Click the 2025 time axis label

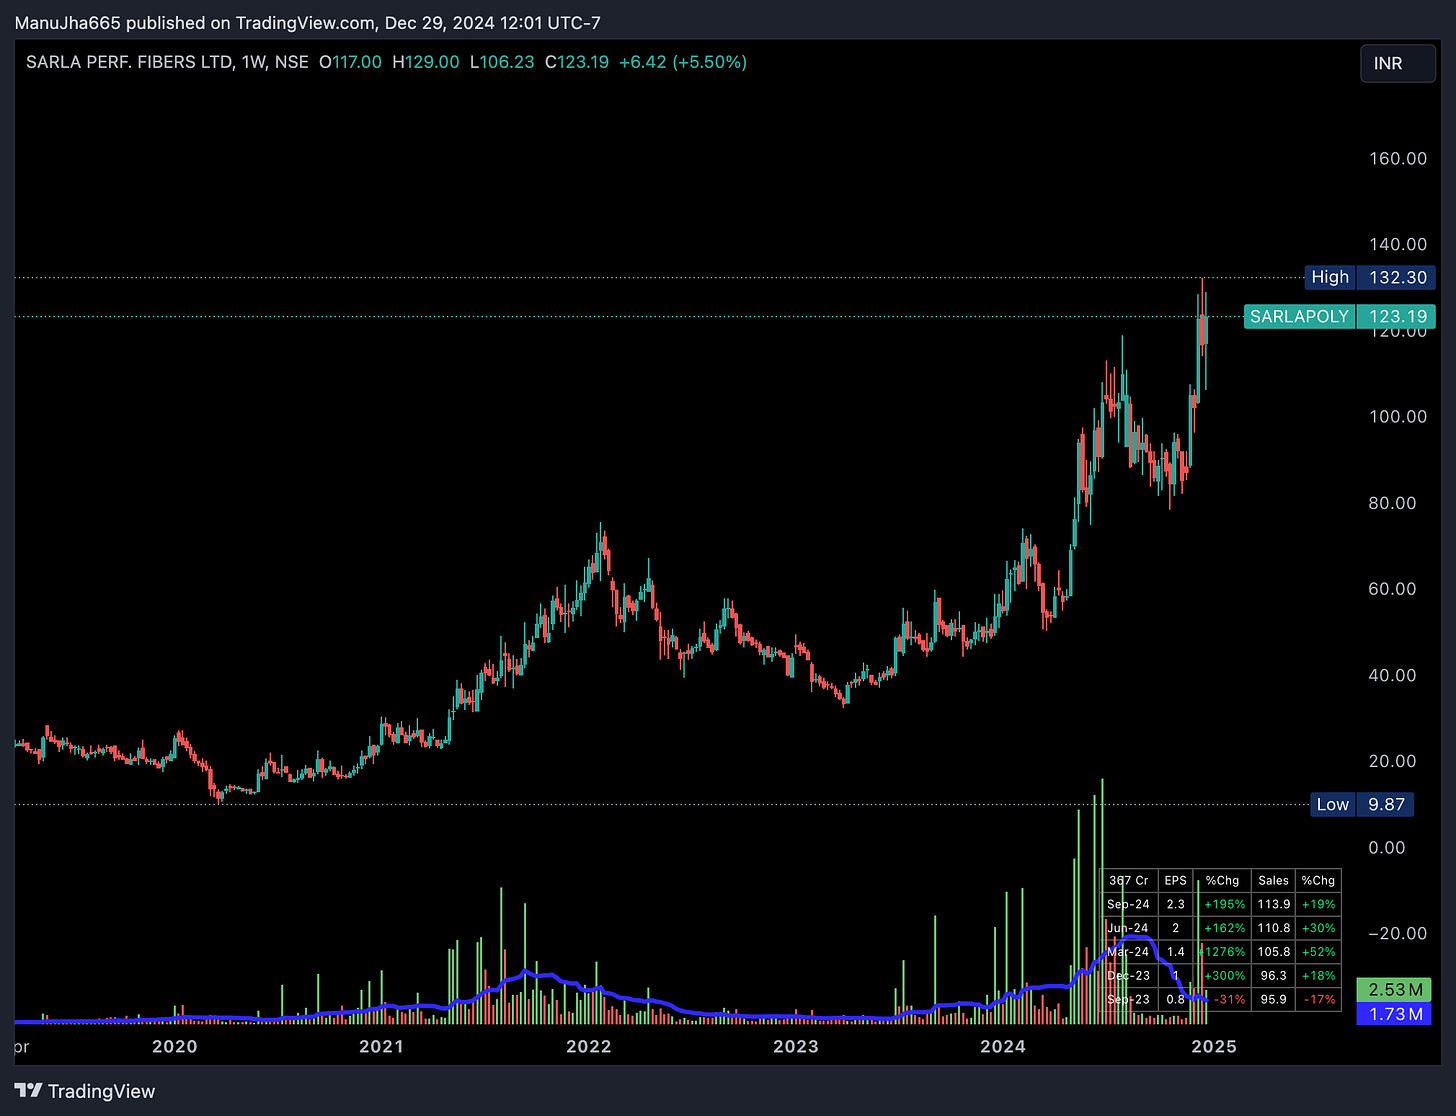[1214, 1046]
